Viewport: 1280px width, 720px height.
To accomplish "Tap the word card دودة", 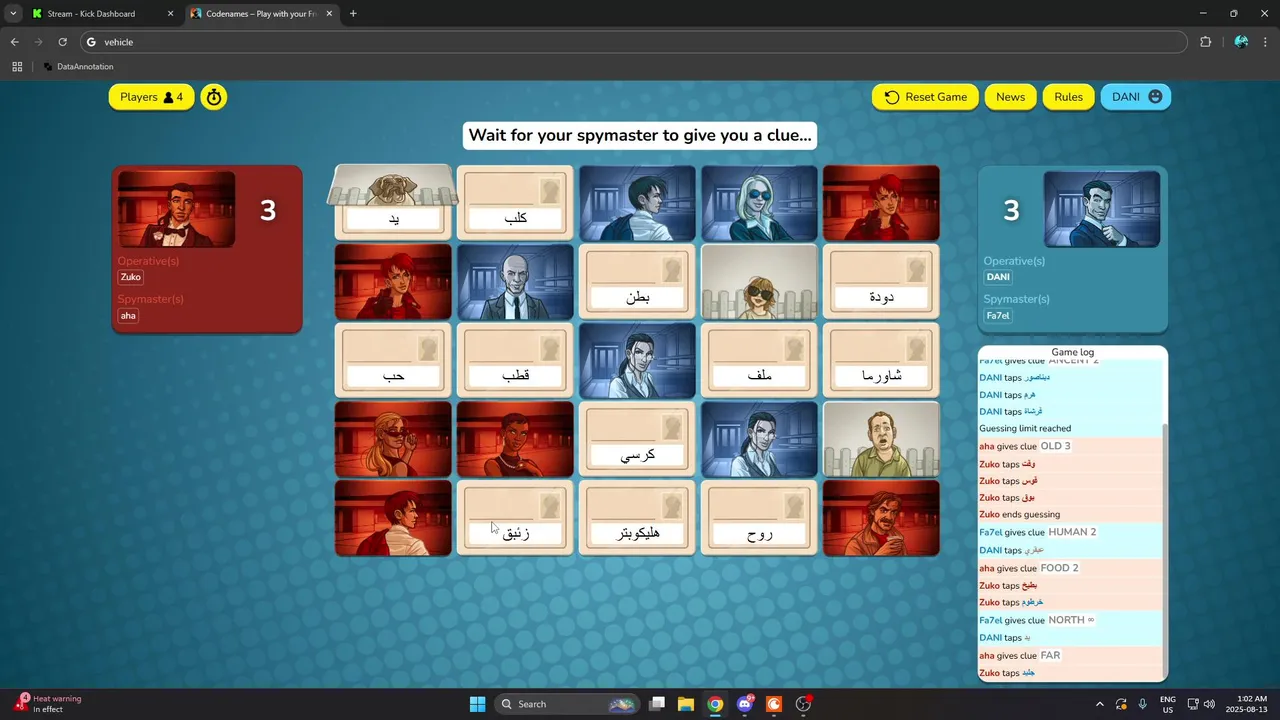I will (x=881, y=282).
